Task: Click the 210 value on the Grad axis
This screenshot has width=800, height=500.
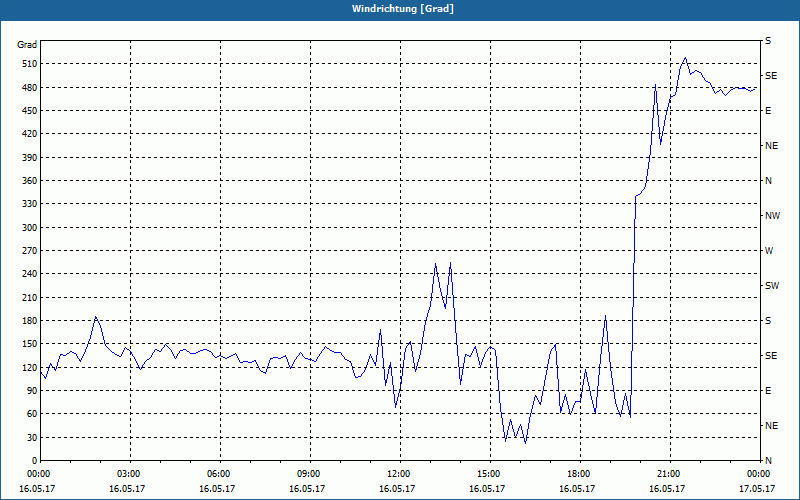Action: (30, 297)
